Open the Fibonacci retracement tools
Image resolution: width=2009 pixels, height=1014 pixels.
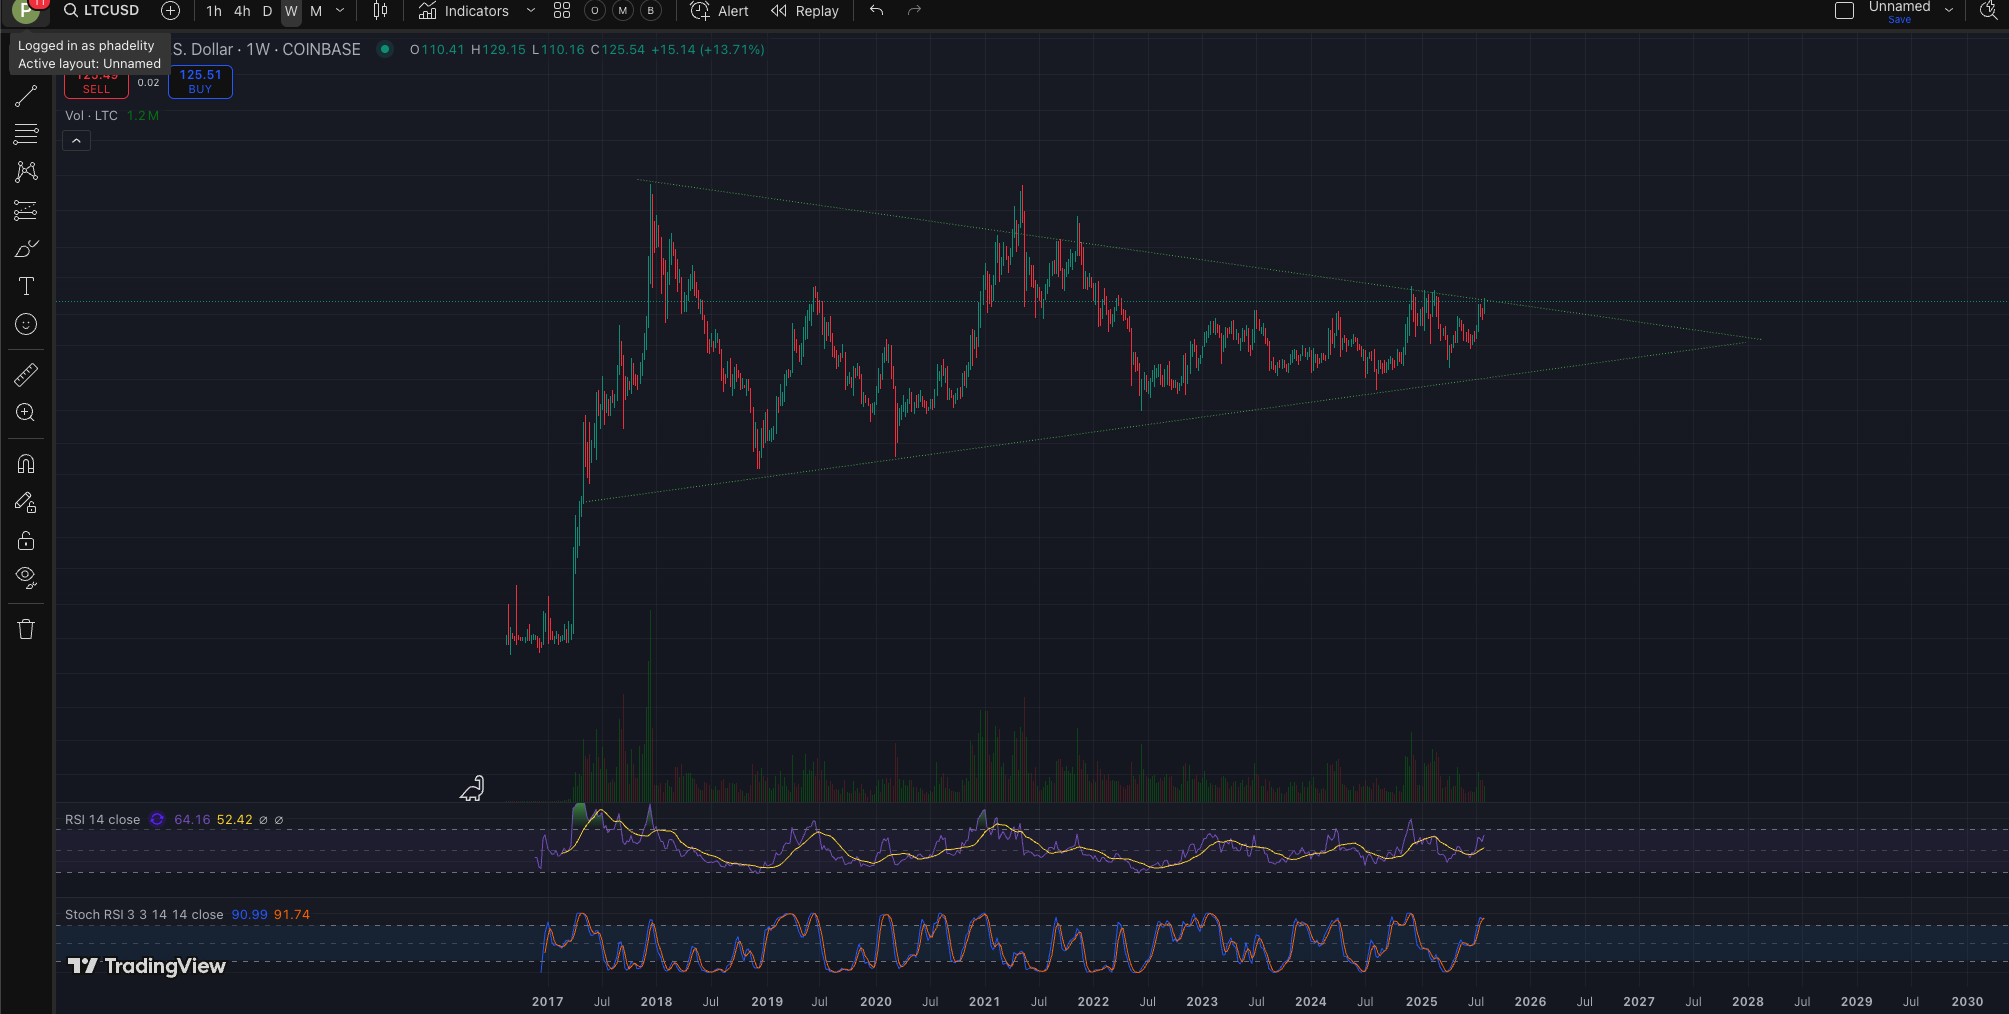[26, 134]
